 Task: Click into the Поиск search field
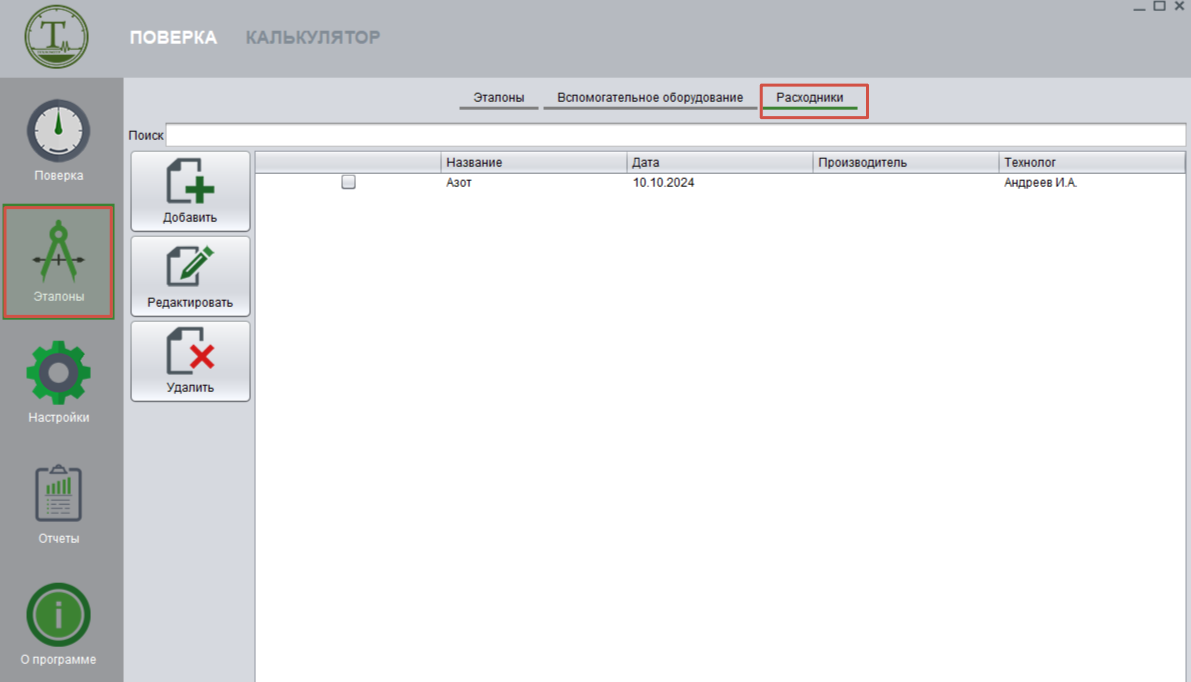point(675,134)
